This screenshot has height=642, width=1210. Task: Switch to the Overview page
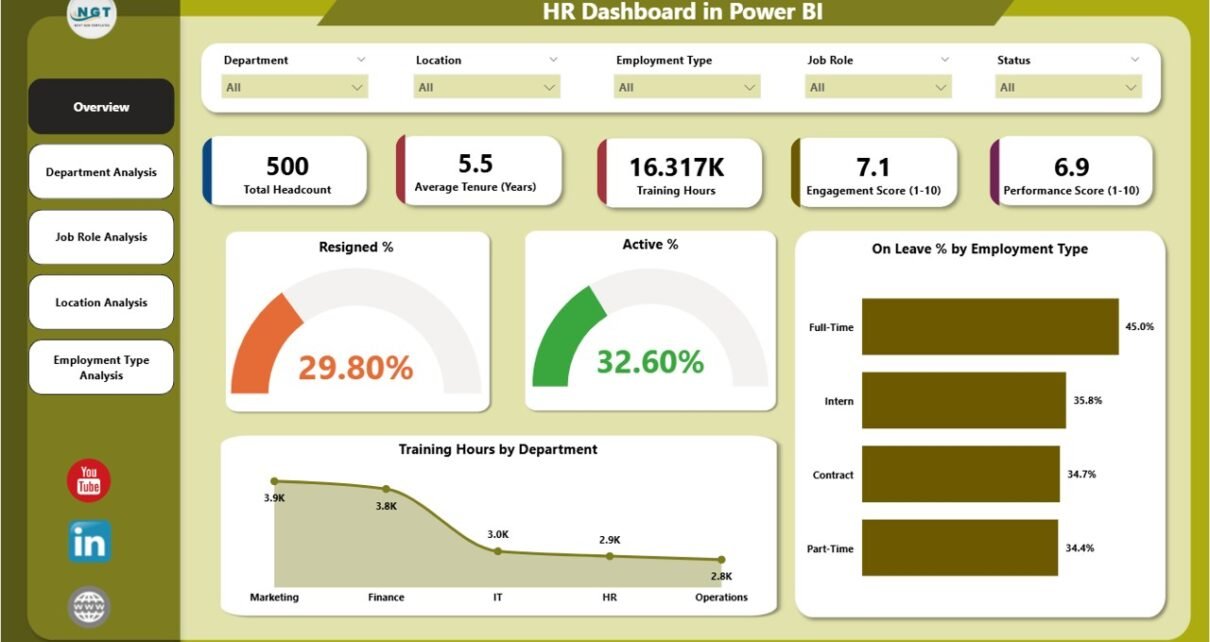point(101,107)
